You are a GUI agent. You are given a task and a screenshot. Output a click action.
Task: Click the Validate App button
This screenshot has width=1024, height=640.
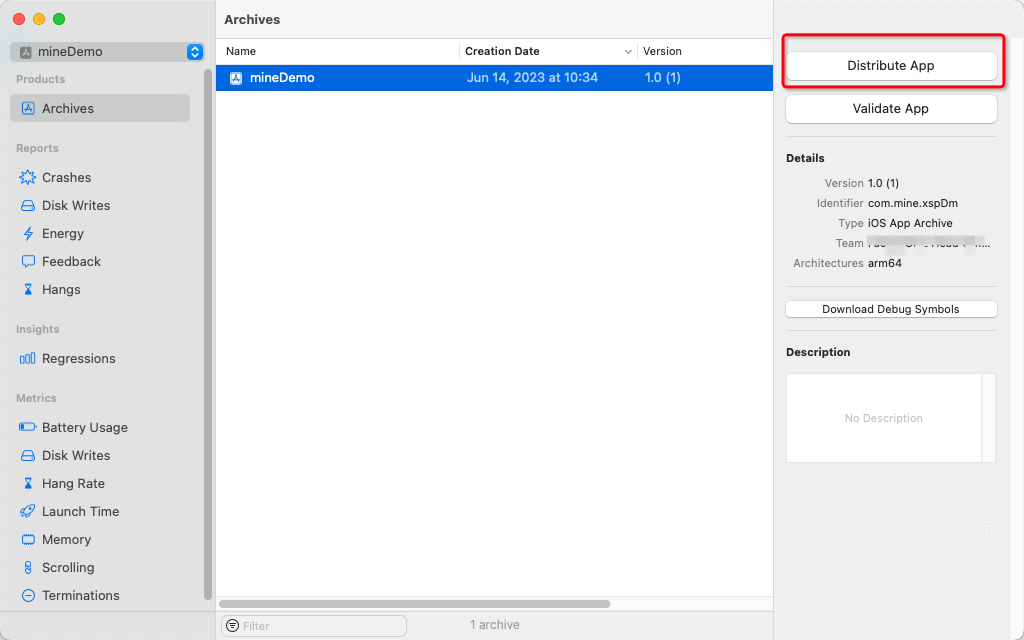click(x=891, y=108)
